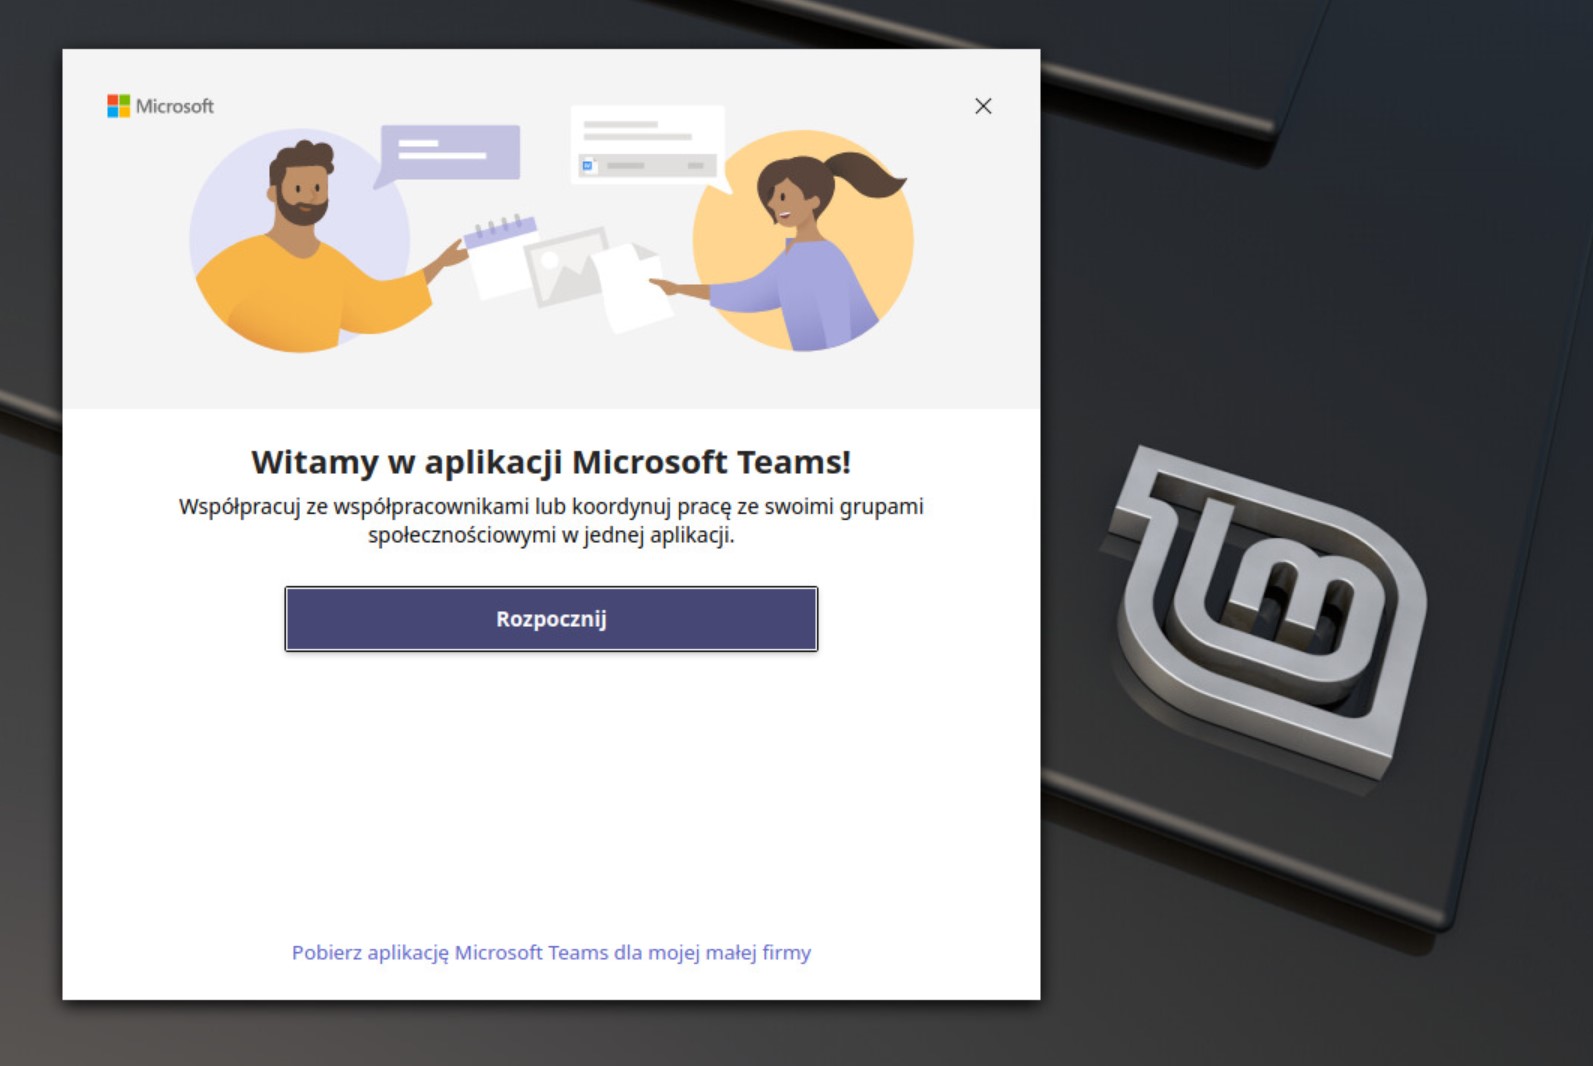The width and height of the screenshot is (1593, 1066).
Task: Click the white message card near the woman
Action: (648, 146)
